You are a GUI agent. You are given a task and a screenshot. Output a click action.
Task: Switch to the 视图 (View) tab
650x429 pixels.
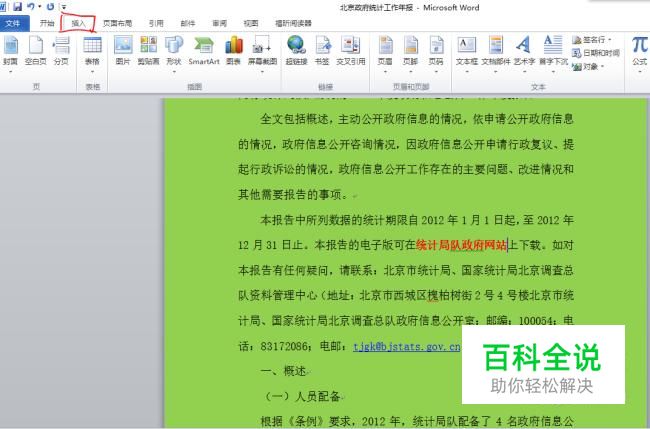[x=251, y=23]
